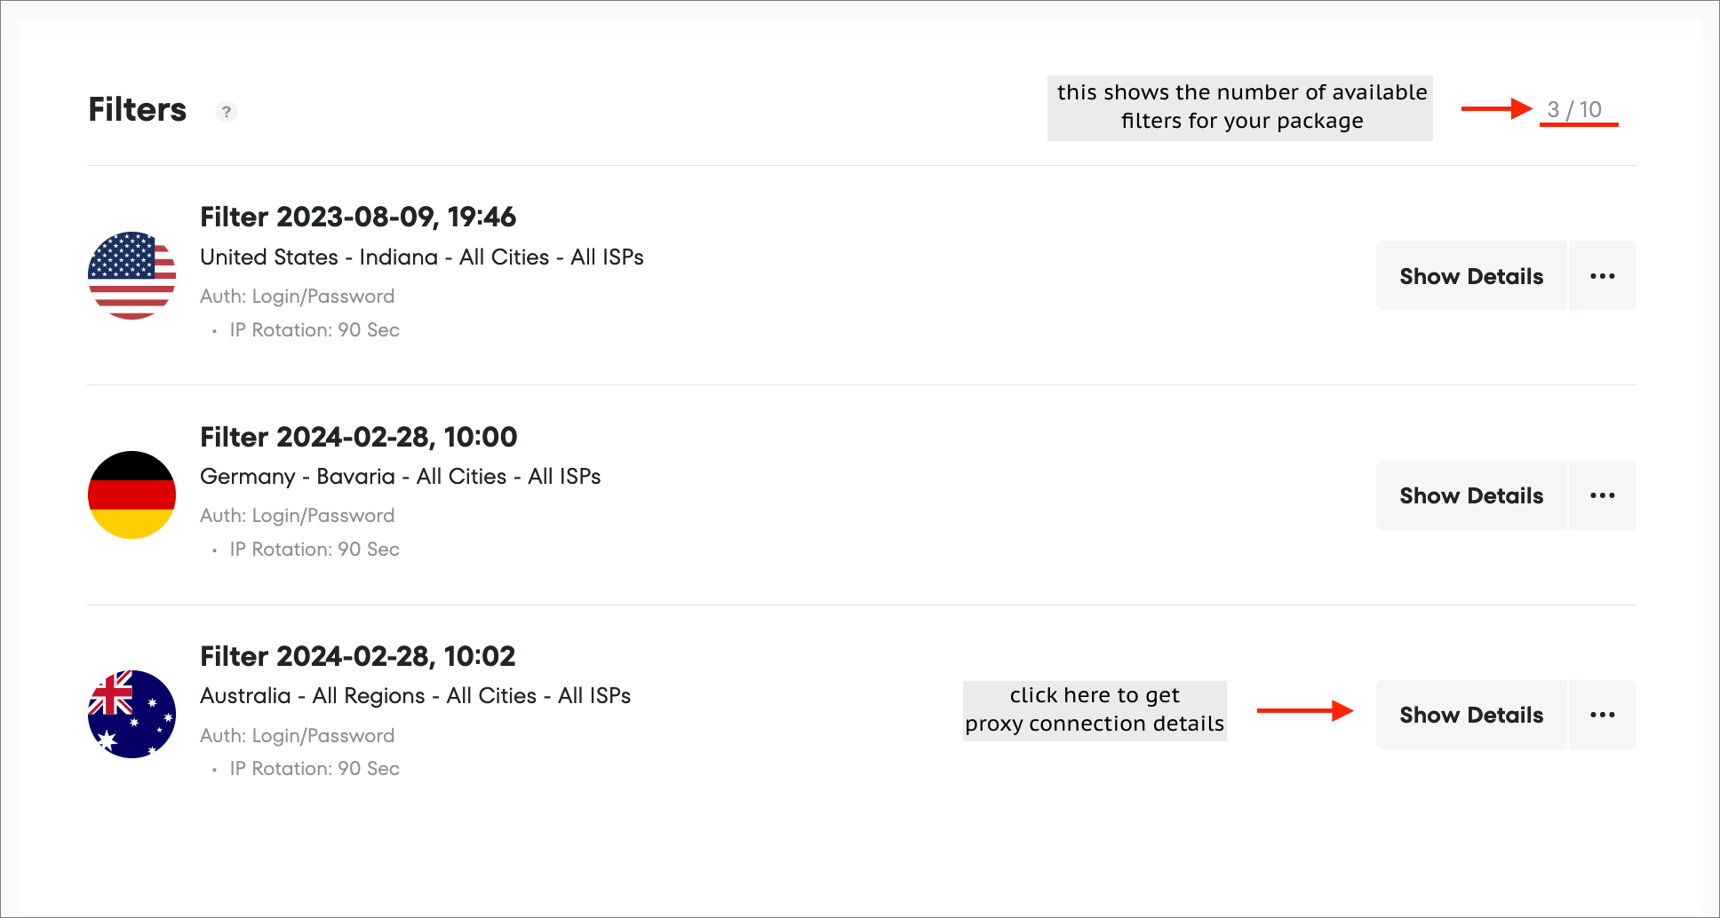
Task: Click the 3 / 10 filter counter
Action: [1574, 110]
